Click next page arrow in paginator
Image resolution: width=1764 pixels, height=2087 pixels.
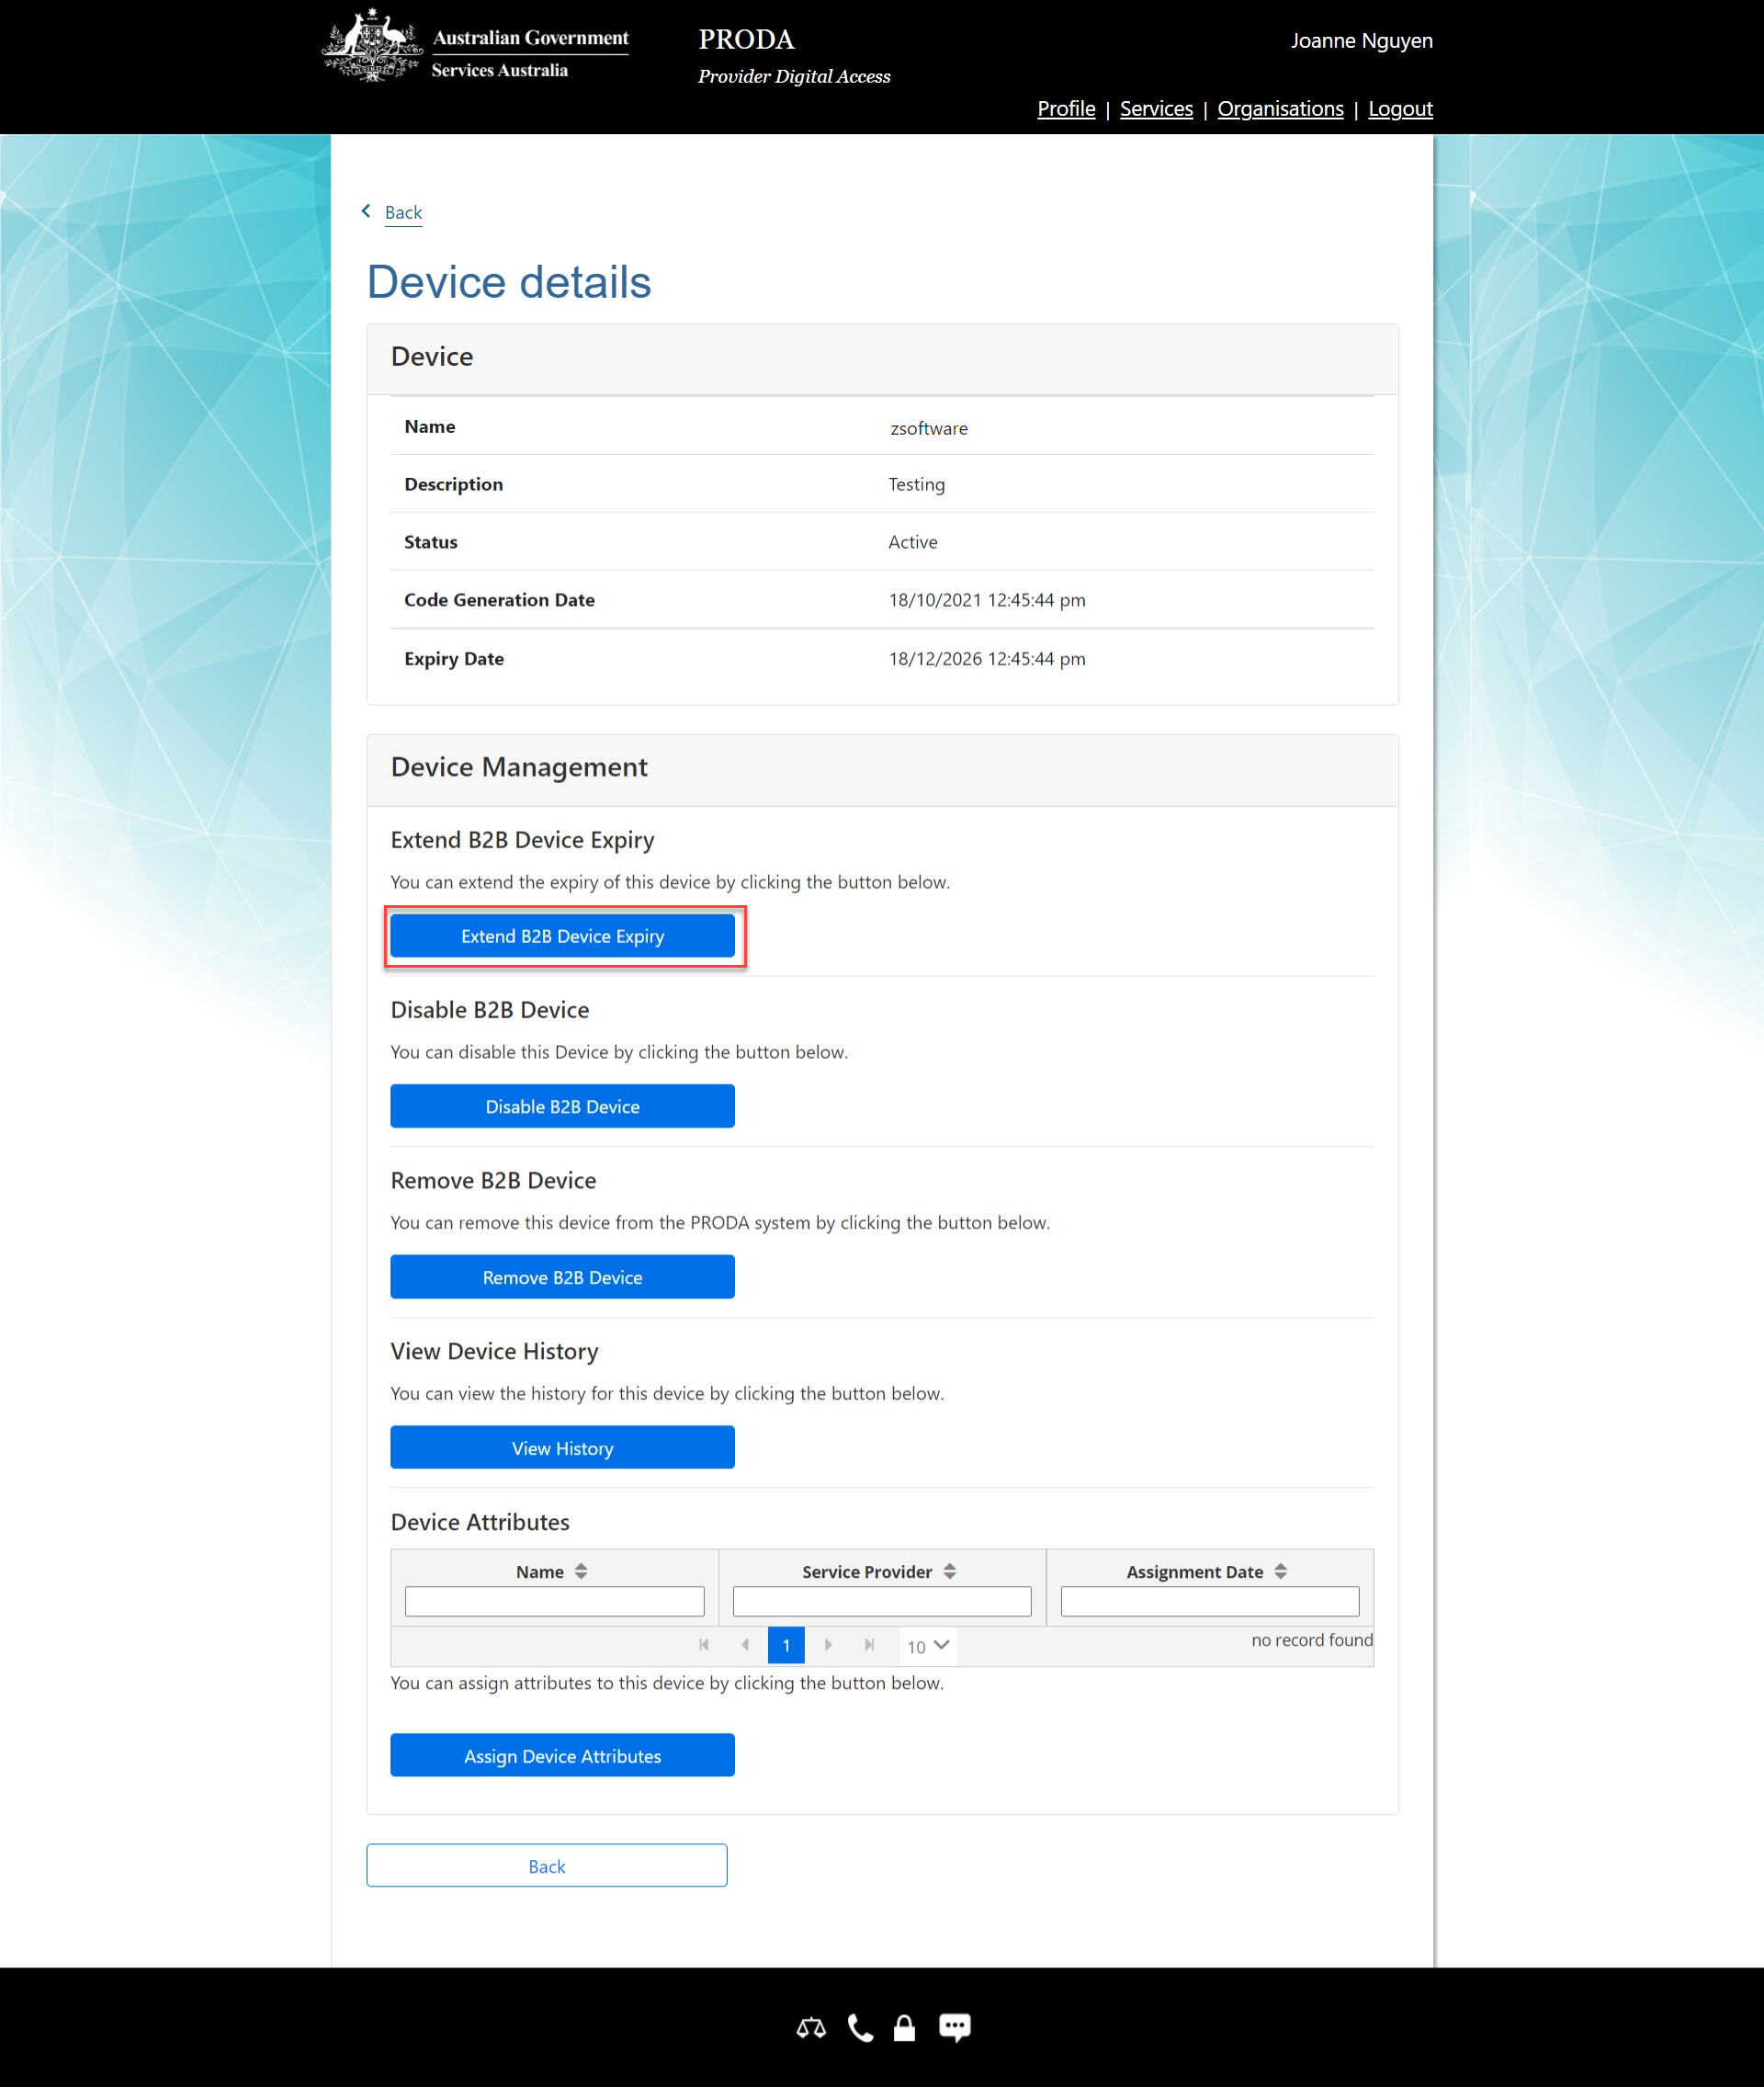[x=828, y=1645]
